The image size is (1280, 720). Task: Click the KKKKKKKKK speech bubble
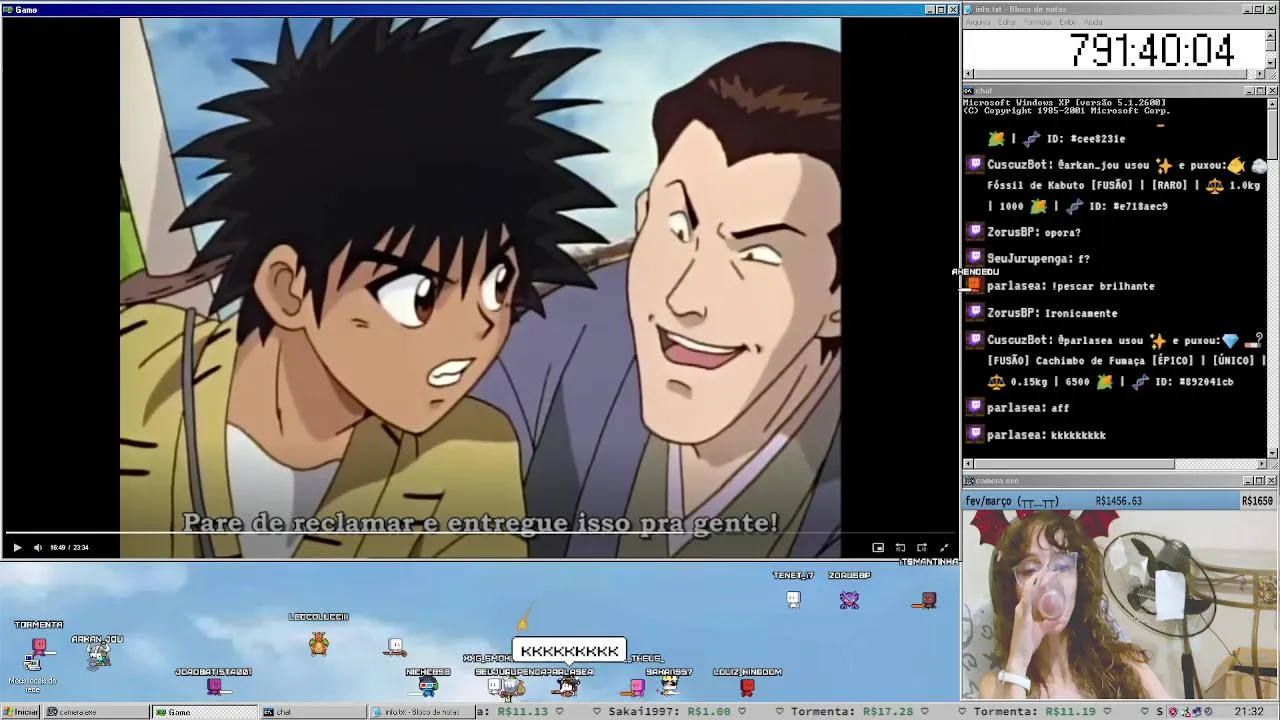[569, 651]
